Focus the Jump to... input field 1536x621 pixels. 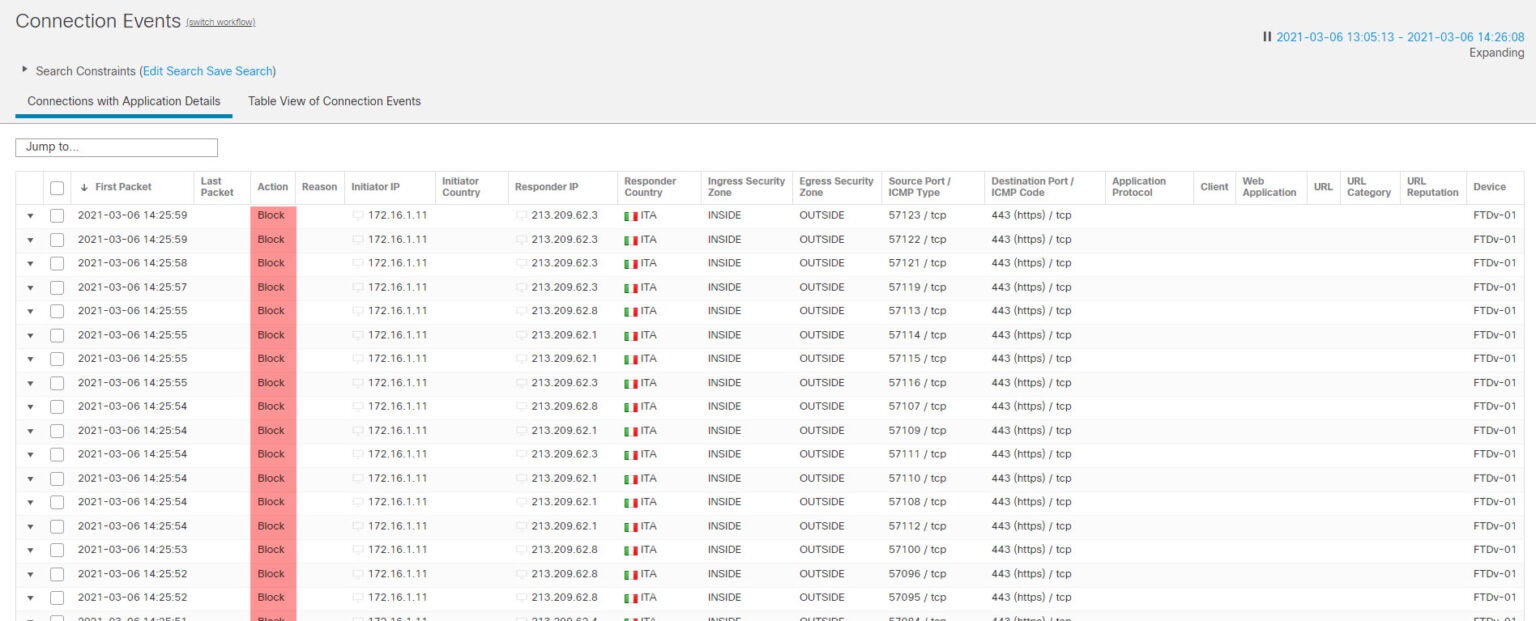click(x=116, y=147)
